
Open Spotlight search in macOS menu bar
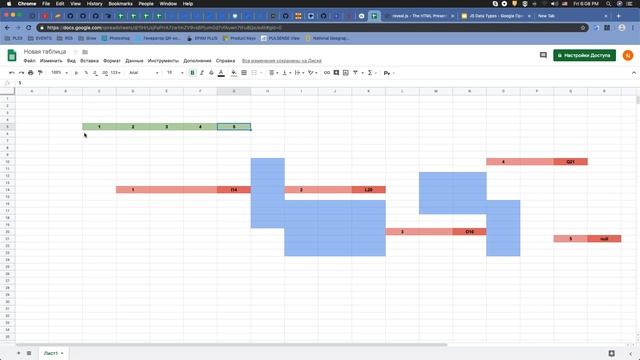tap(608, 4)
